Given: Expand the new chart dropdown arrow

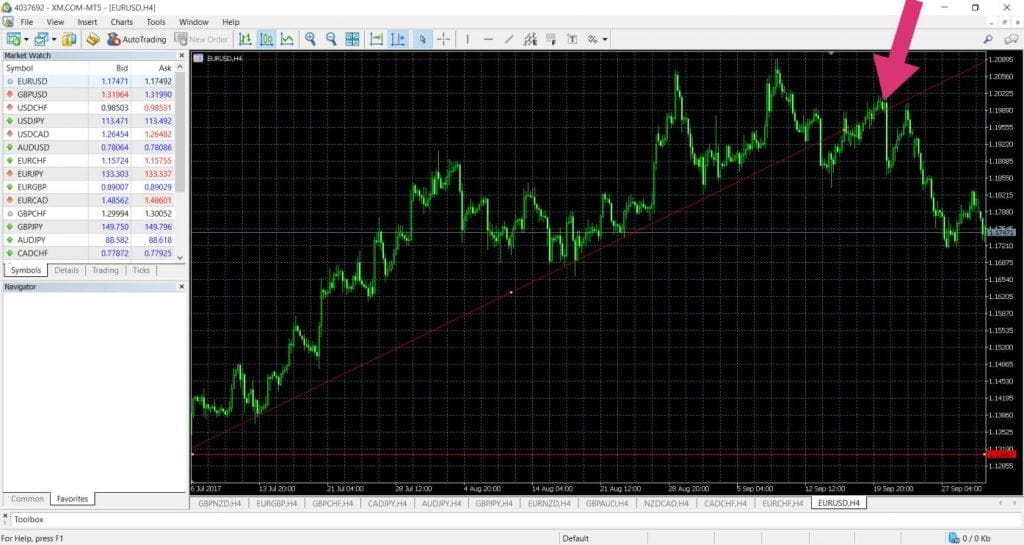Looking at the screenshot, I should [26, 40].
